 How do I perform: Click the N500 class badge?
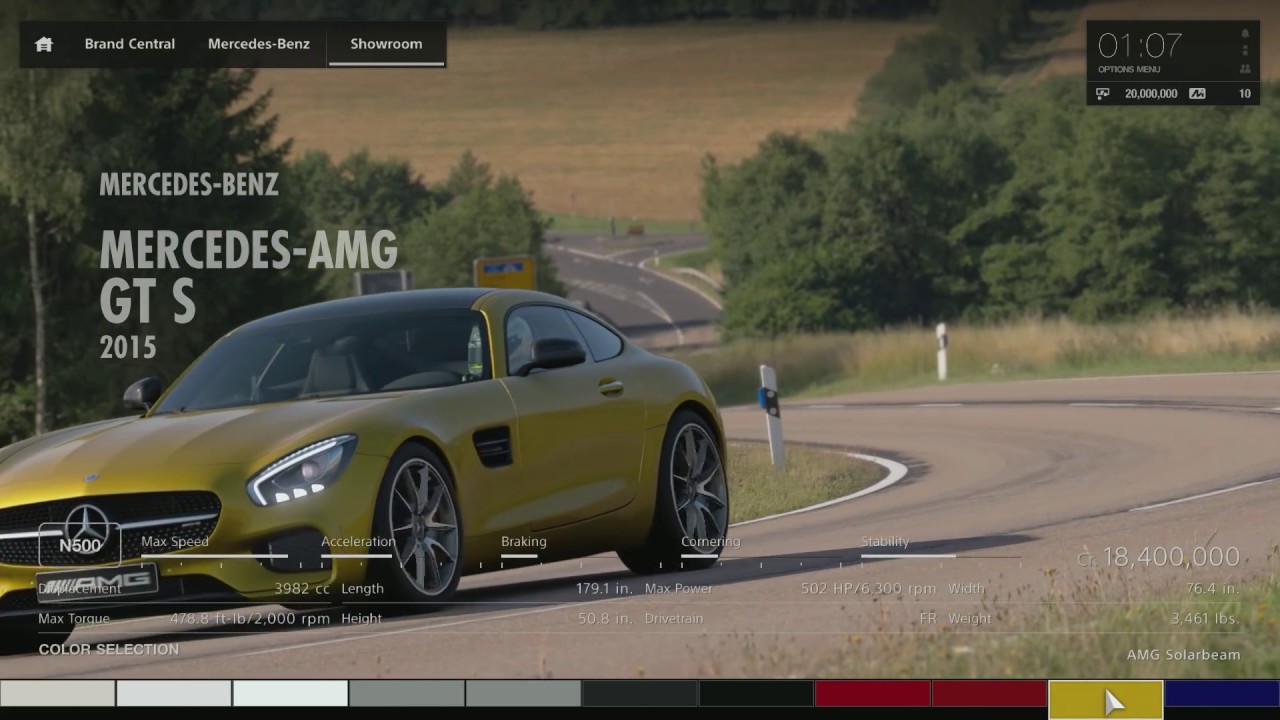tap(80, 545)
